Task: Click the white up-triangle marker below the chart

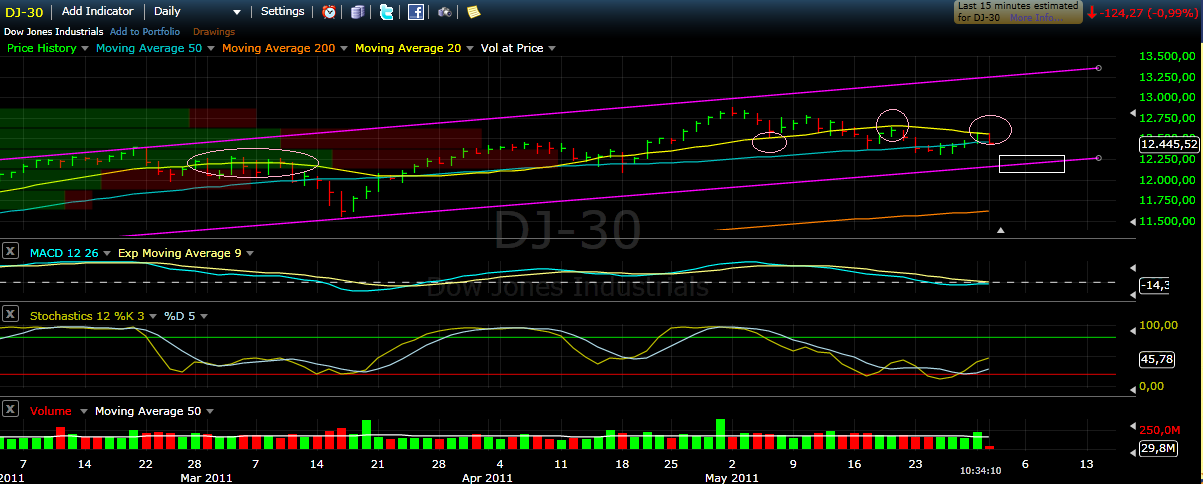Action: (1001, 230)
